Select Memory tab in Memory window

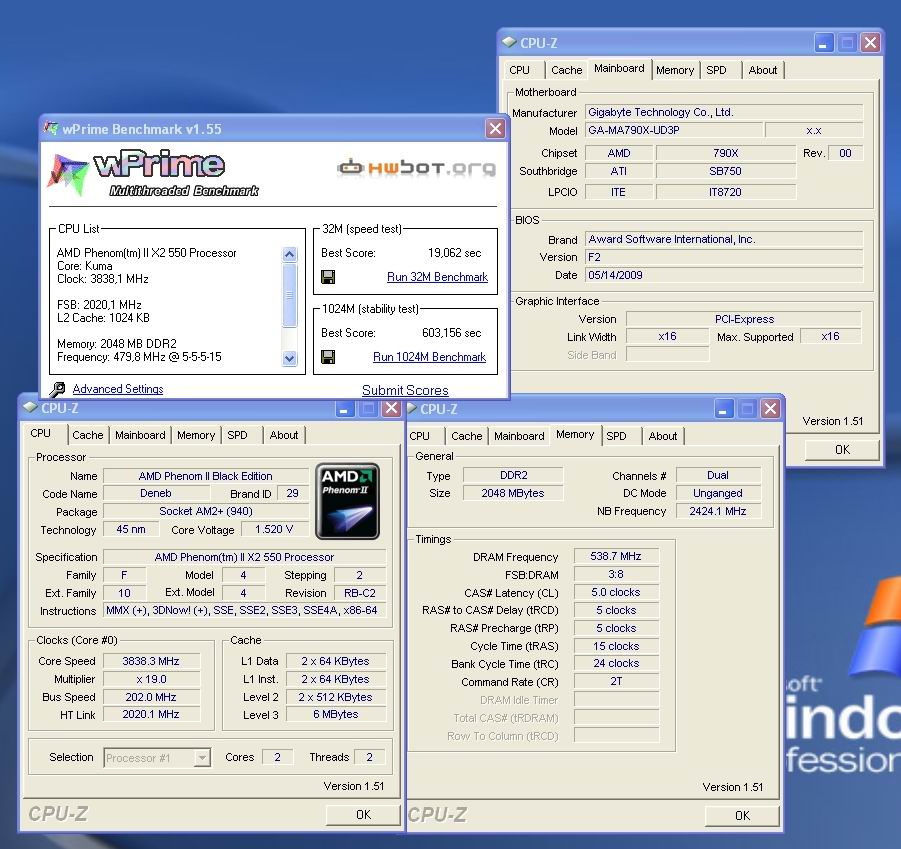575,434
